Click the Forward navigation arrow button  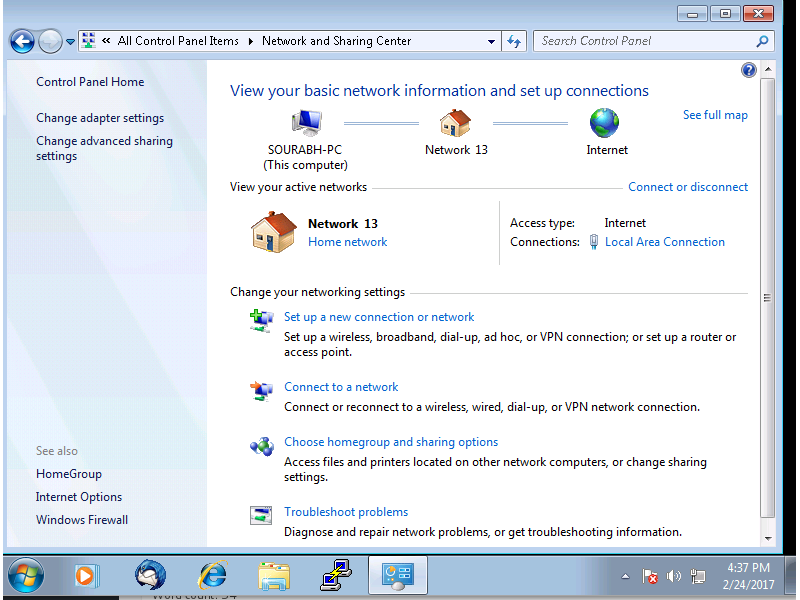pos(50,41)
